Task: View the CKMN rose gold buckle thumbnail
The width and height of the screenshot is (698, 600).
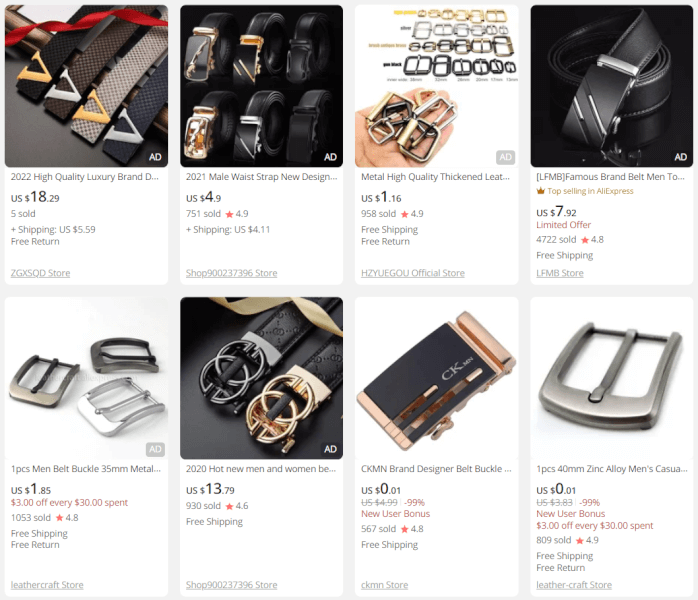Action: 437,378
